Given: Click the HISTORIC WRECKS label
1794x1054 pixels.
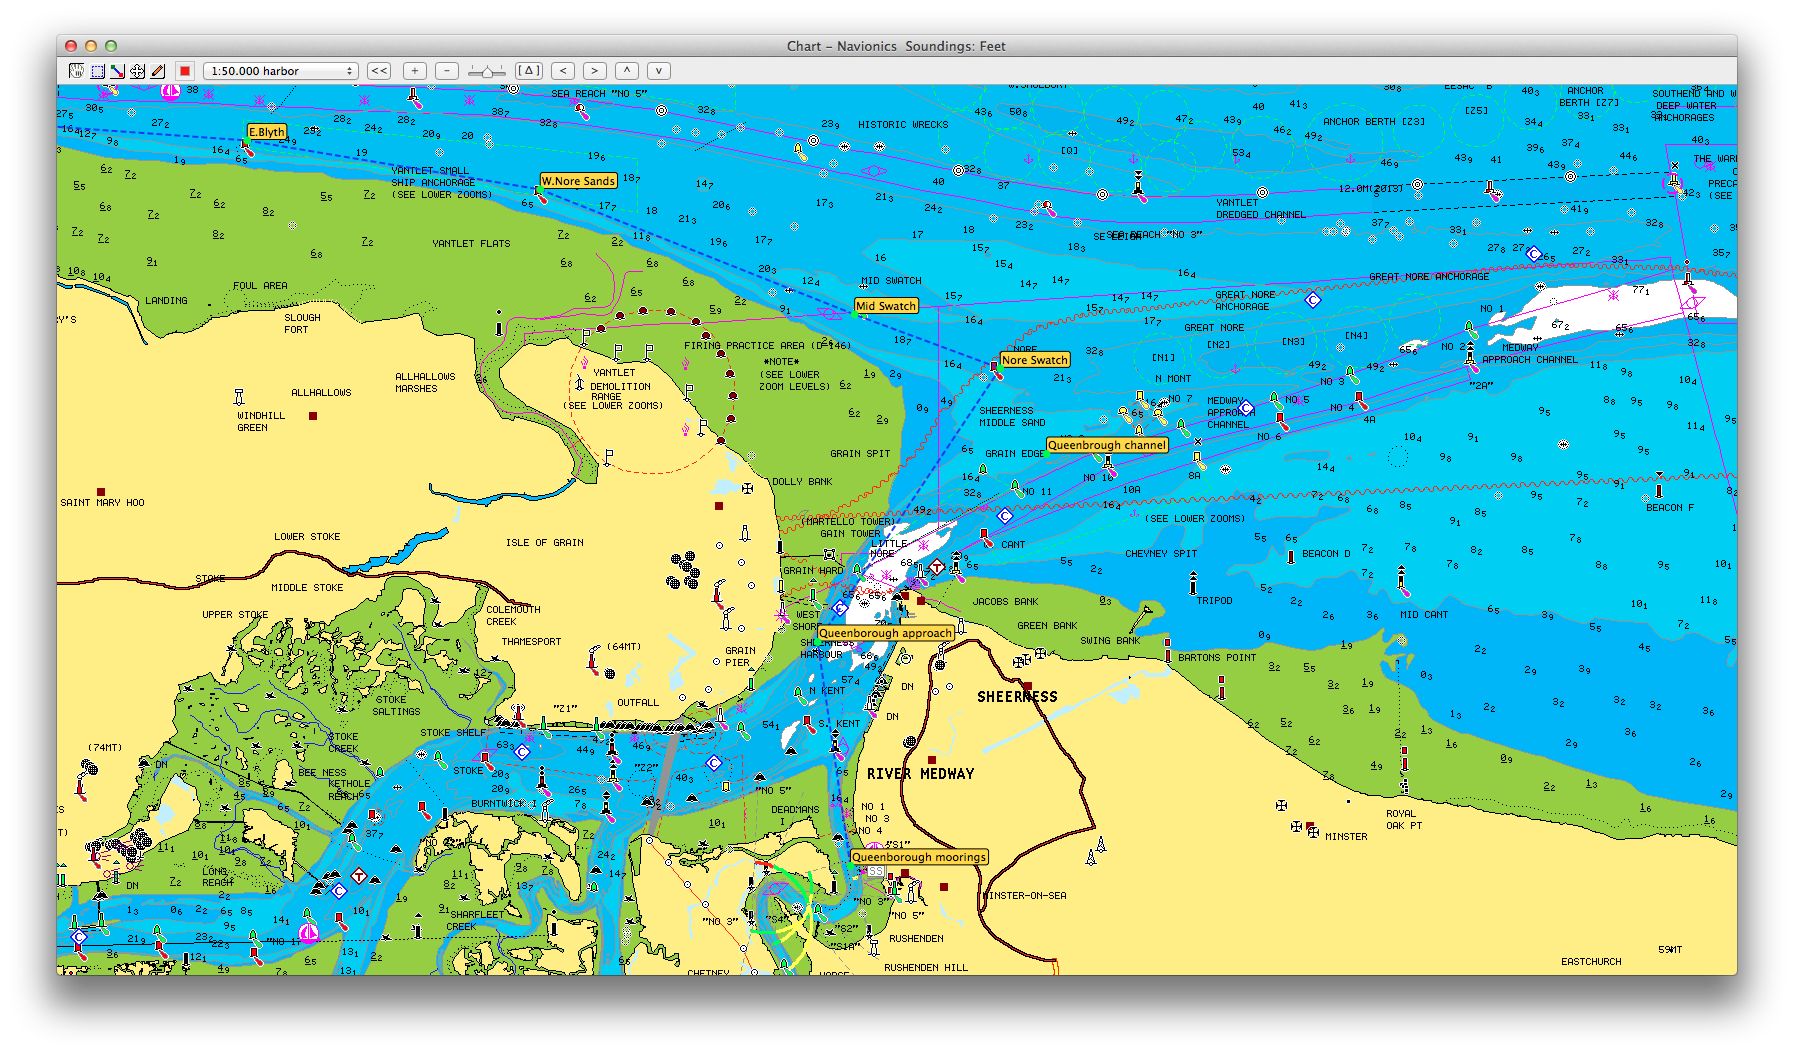Looking at the screenshot, I should tap(903, 125).
